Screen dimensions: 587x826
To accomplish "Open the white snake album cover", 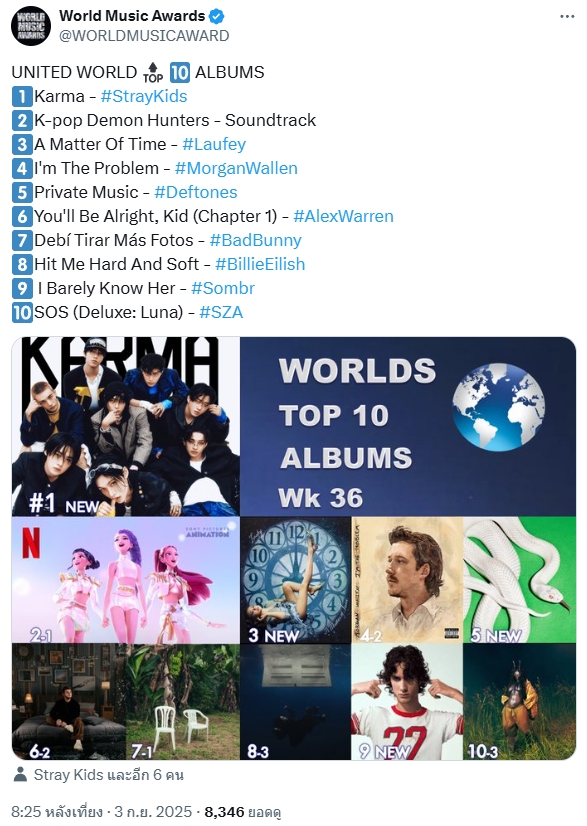I will click(x=519, y=580).
